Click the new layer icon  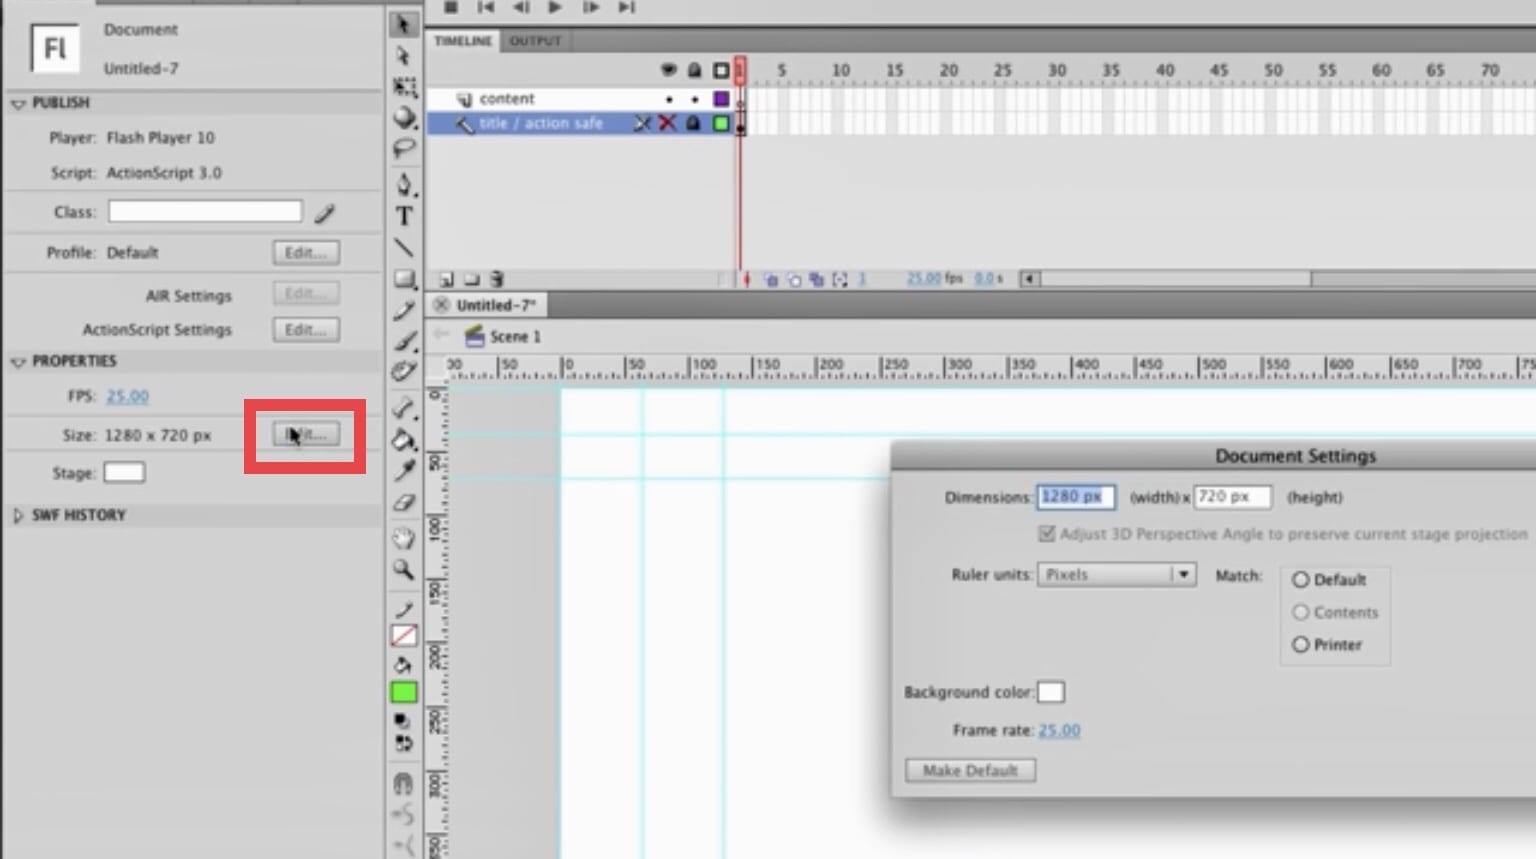[x=446, y=279]
